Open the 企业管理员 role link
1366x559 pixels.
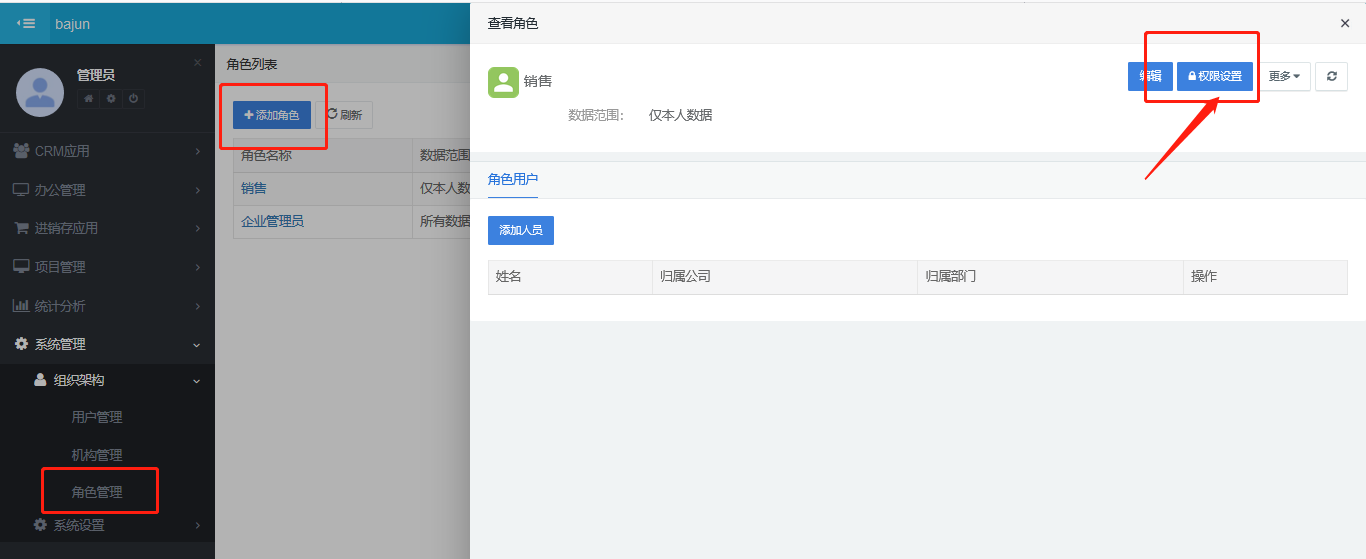pos(272,221)
